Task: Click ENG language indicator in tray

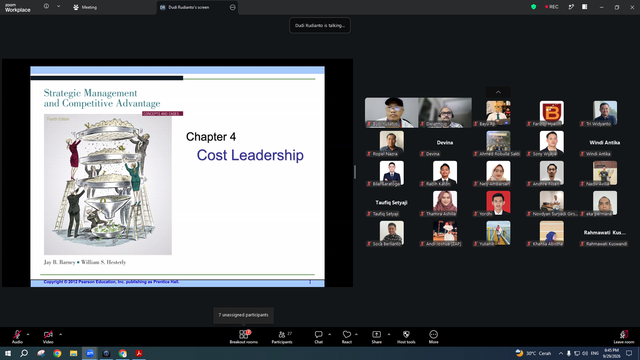Action: coord(595,353)
